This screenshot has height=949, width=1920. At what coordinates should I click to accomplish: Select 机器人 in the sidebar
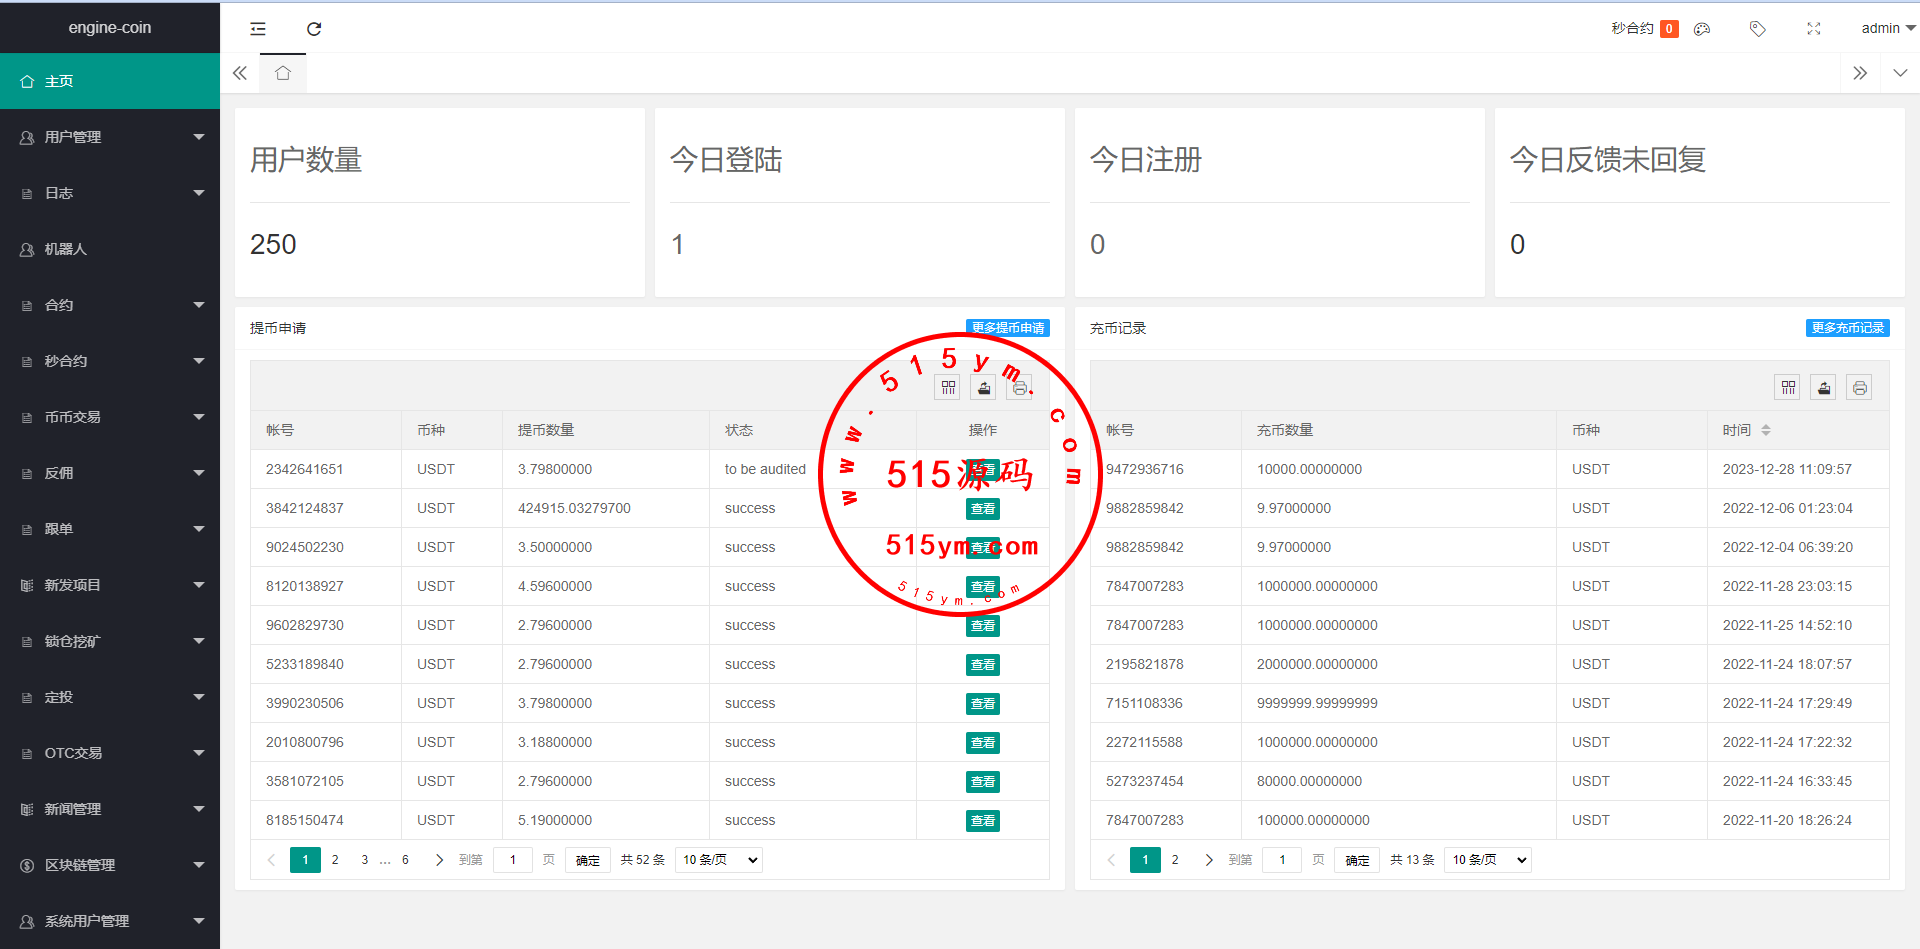coord(66,249)
